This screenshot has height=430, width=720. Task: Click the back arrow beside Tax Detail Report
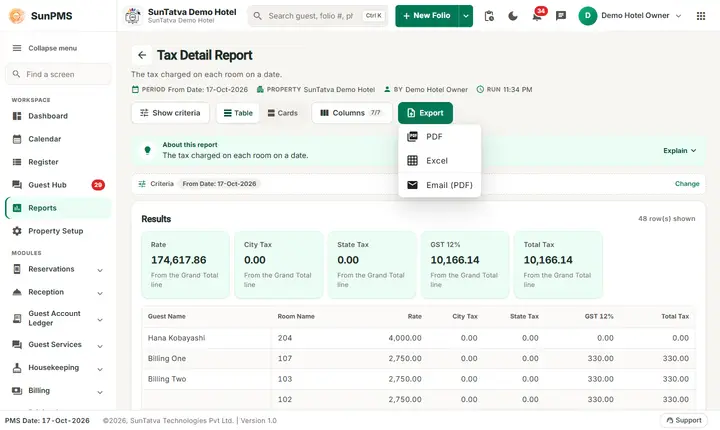point(142,55)
